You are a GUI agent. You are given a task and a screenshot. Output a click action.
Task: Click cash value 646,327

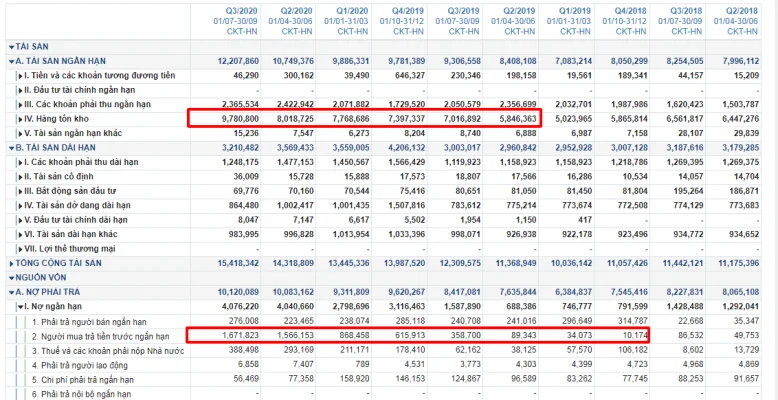[x=410, y=75]
